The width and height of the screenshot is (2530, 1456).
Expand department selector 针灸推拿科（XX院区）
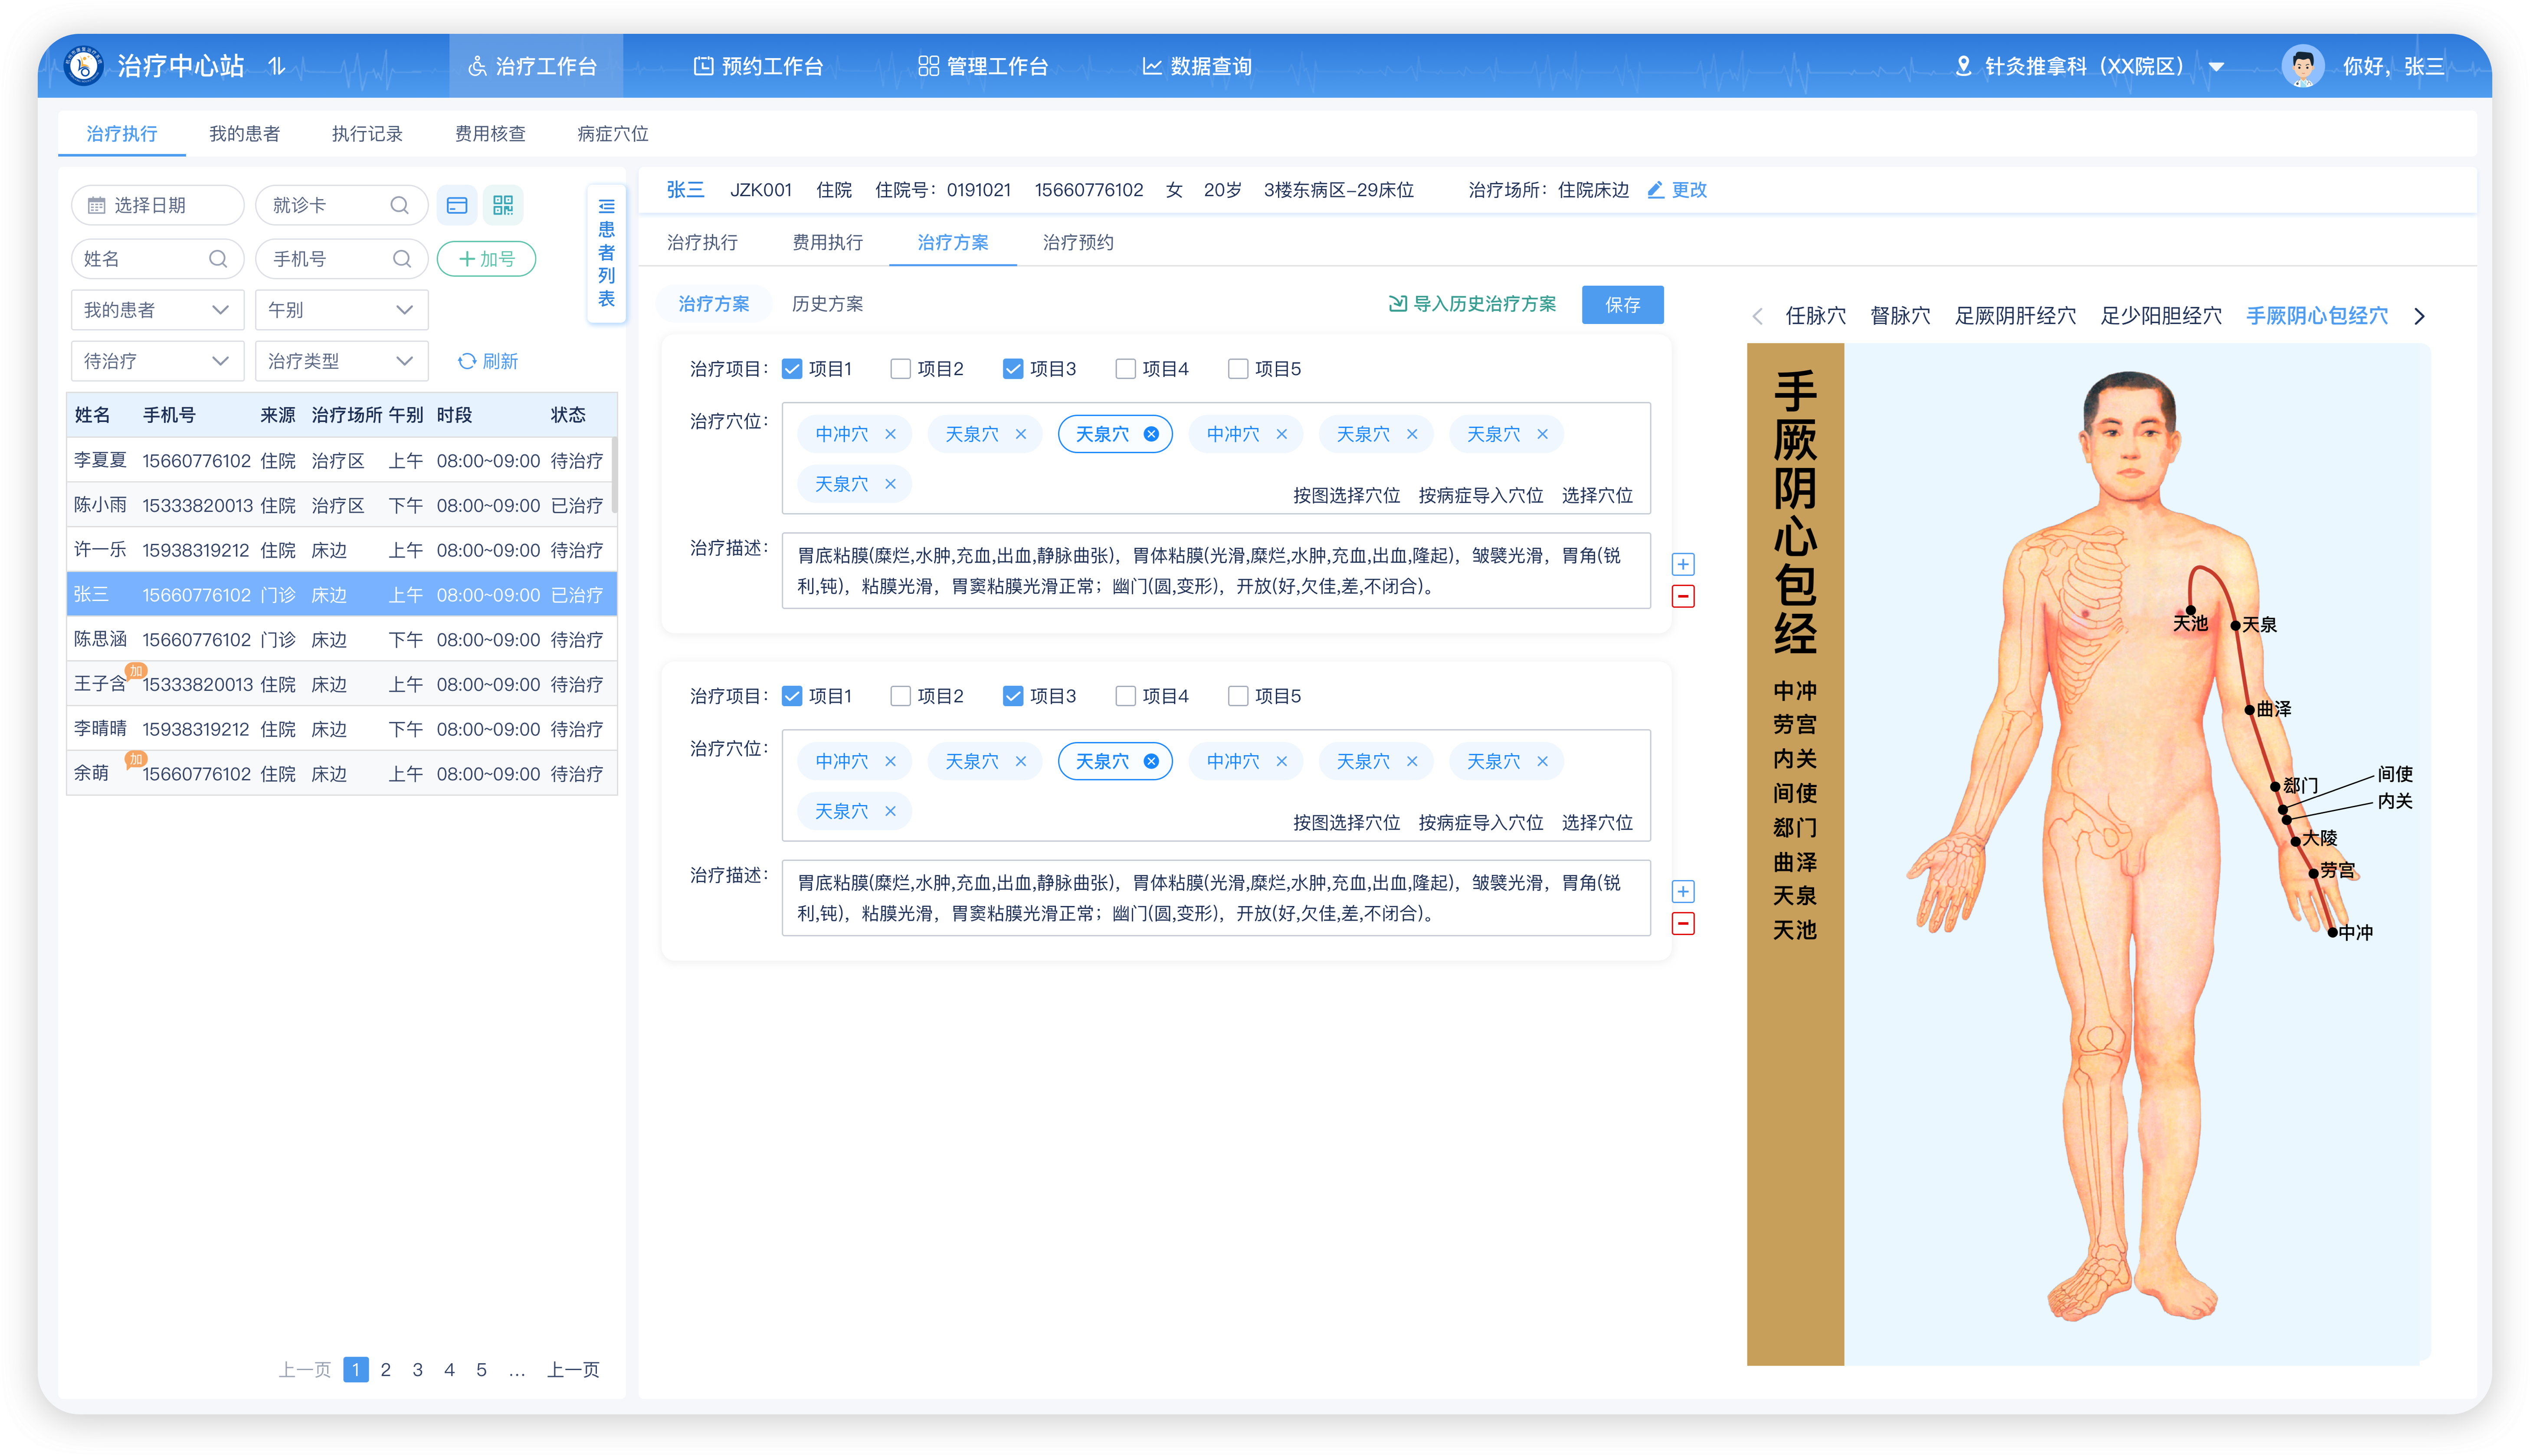[x=2216, y=67]
